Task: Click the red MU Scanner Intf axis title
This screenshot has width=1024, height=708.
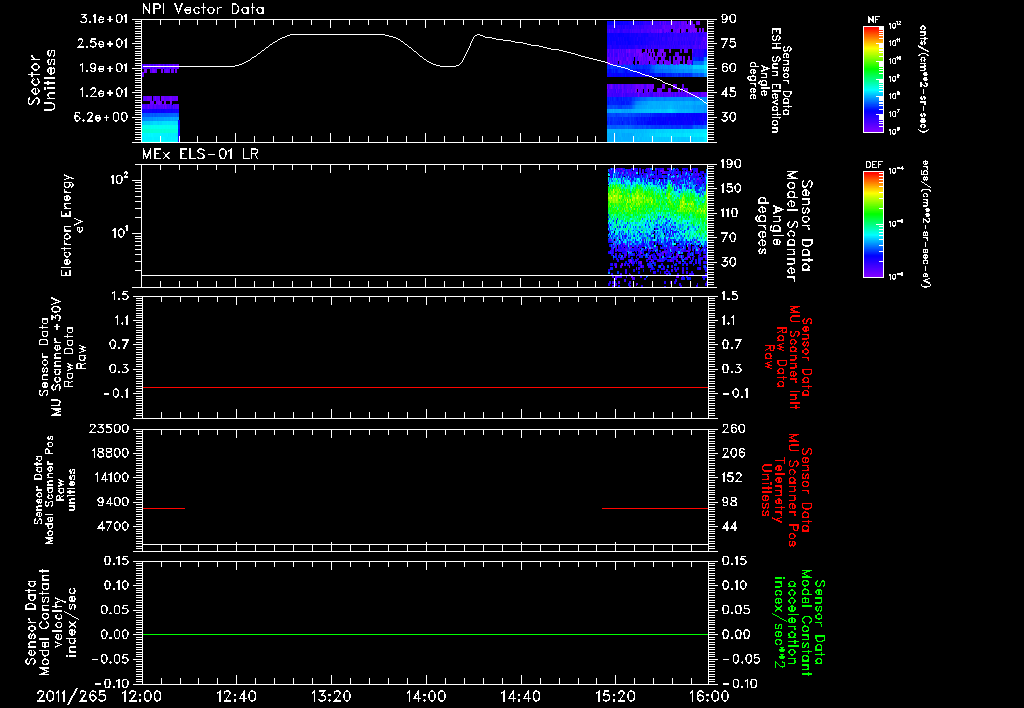Action: 788,357
